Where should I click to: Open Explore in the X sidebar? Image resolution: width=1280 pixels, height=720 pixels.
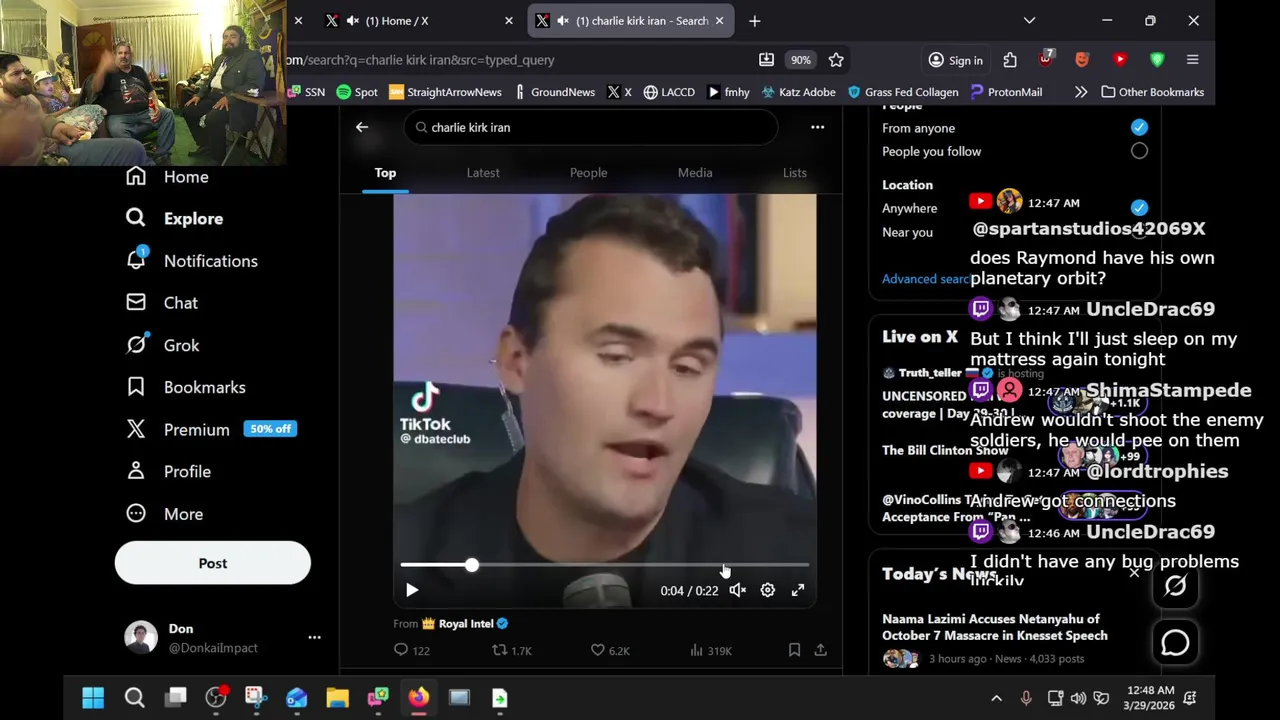click(174, 219)
